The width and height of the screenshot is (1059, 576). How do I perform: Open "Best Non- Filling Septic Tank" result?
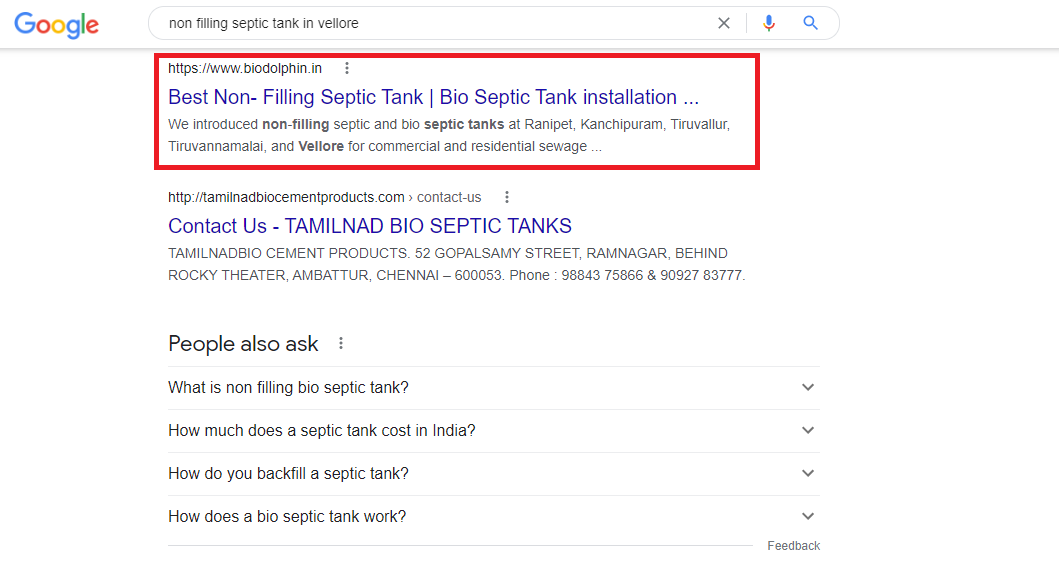coord(433,97)
